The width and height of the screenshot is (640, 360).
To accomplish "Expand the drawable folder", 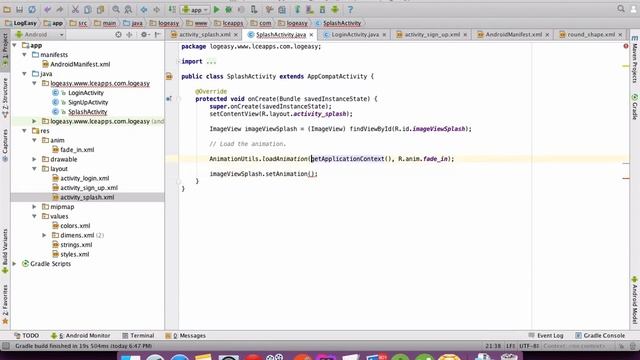I will tap(34, 159).
